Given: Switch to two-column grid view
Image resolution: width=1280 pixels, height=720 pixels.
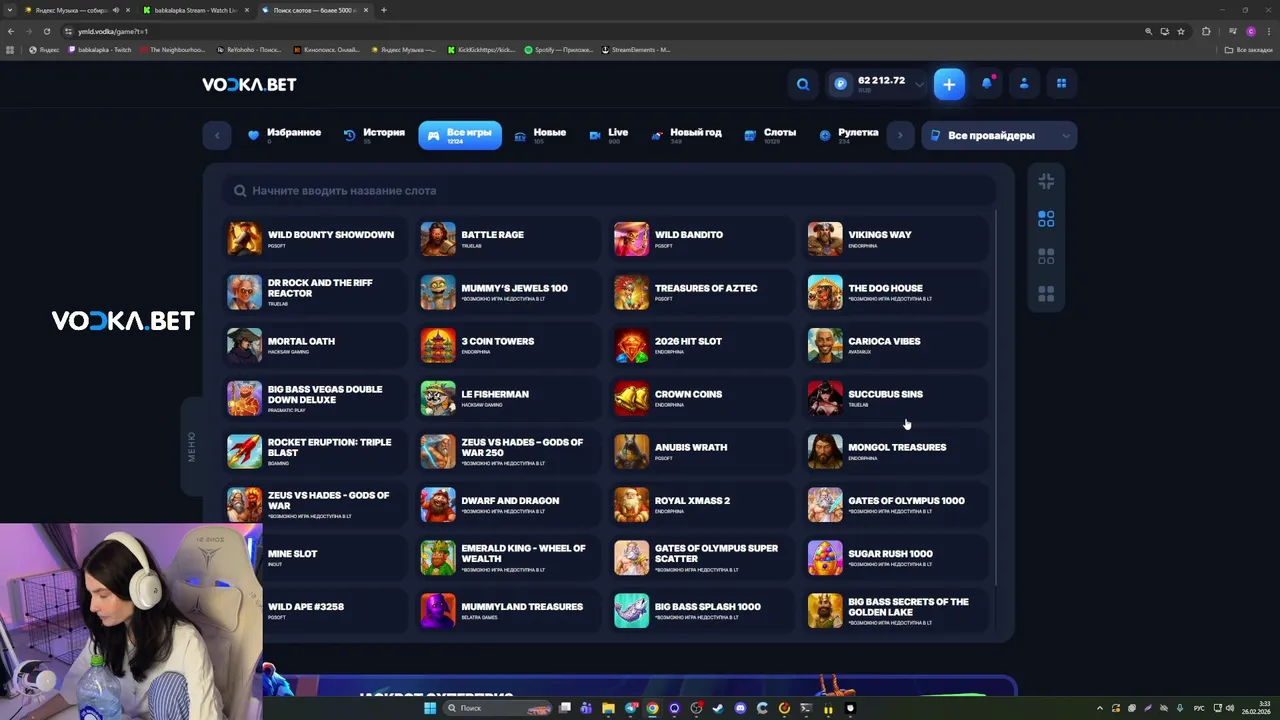Looking at the screenshot, I should tap(1046, 219).
